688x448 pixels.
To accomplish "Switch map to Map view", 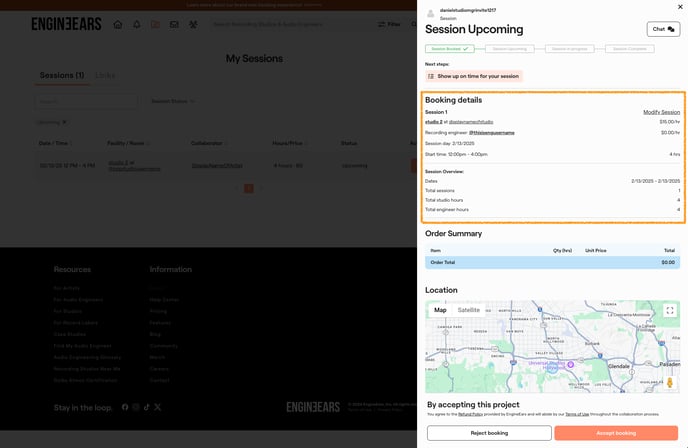I will (440, 310).
